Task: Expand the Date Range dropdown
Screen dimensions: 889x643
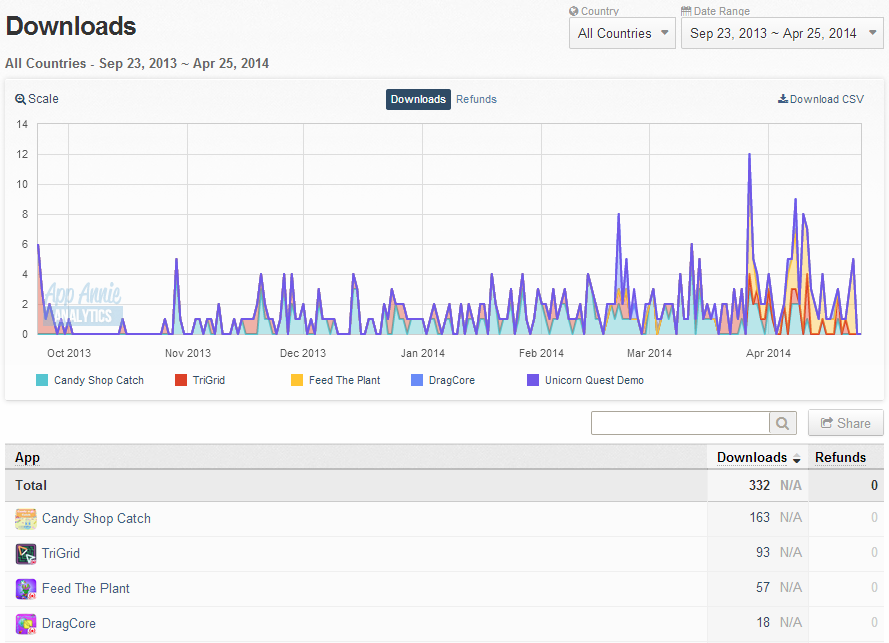Action: tap(782, 33)
